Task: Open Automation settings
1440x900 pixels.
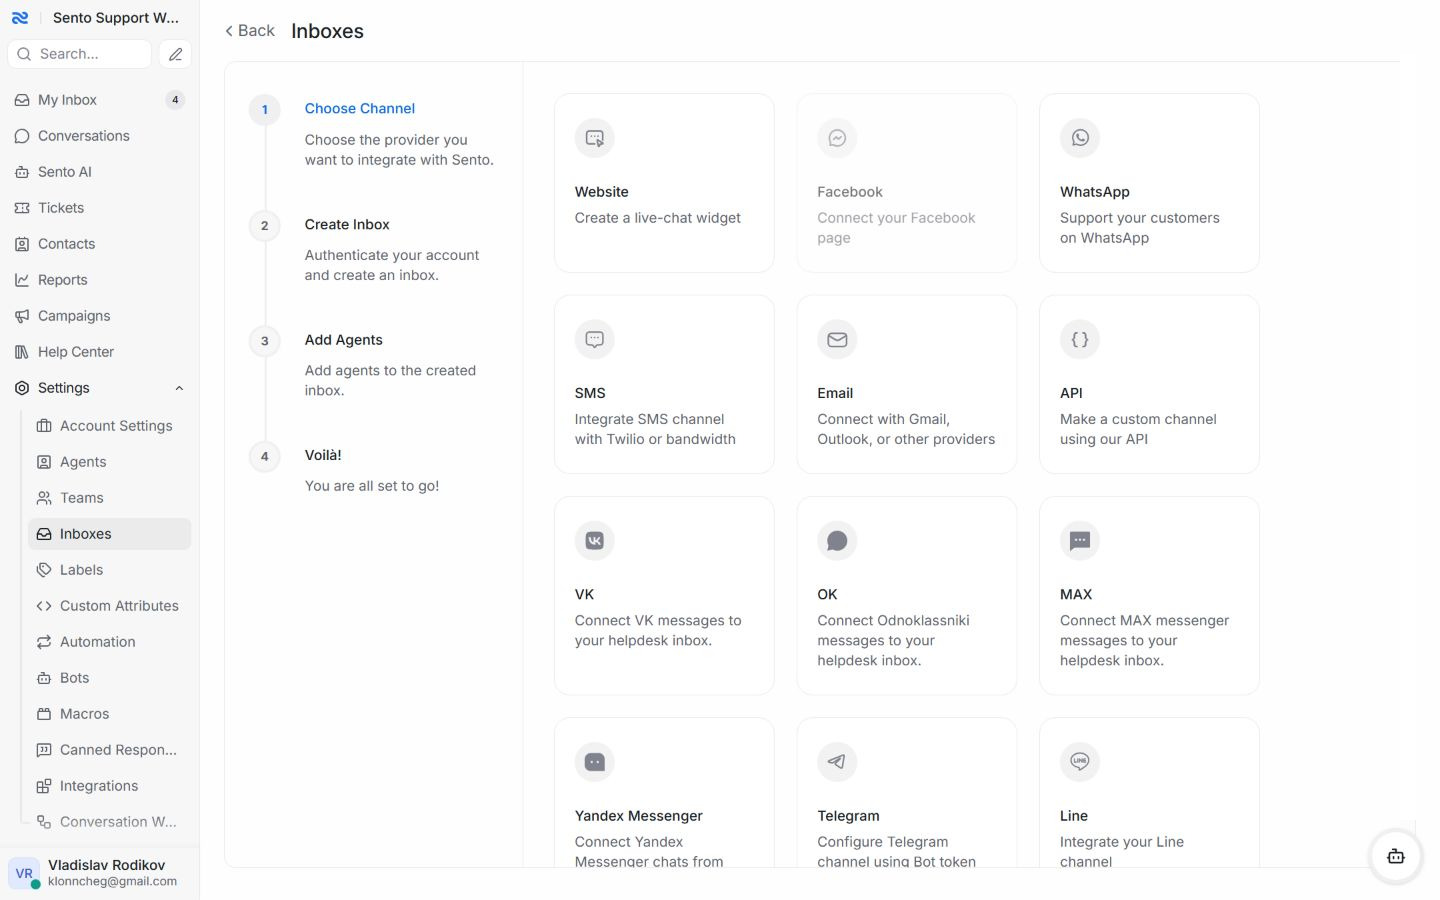Action: tap(110, 642)
